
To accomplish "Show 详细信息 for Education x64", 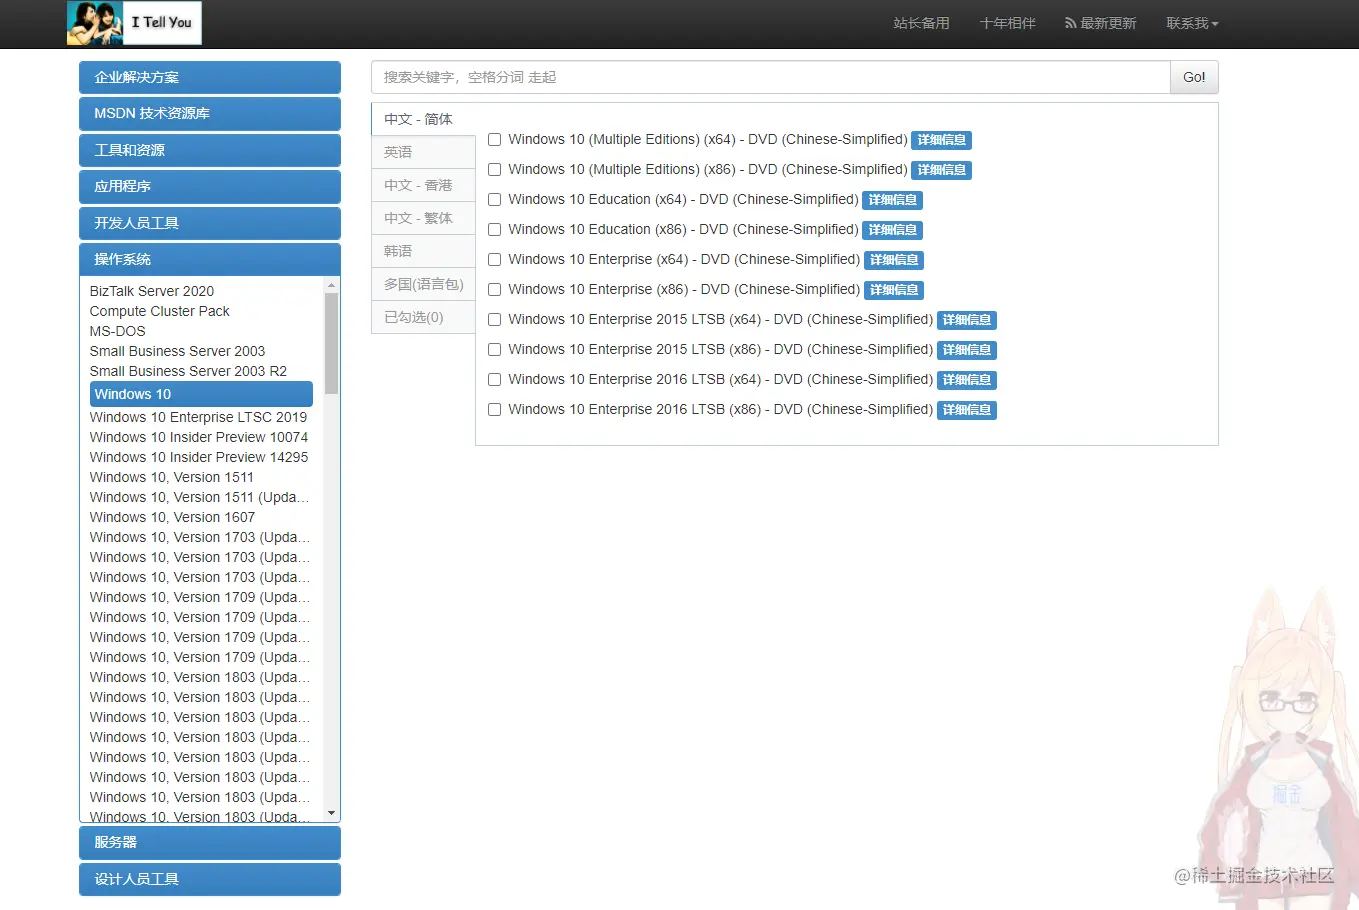I will click(893, 200).
